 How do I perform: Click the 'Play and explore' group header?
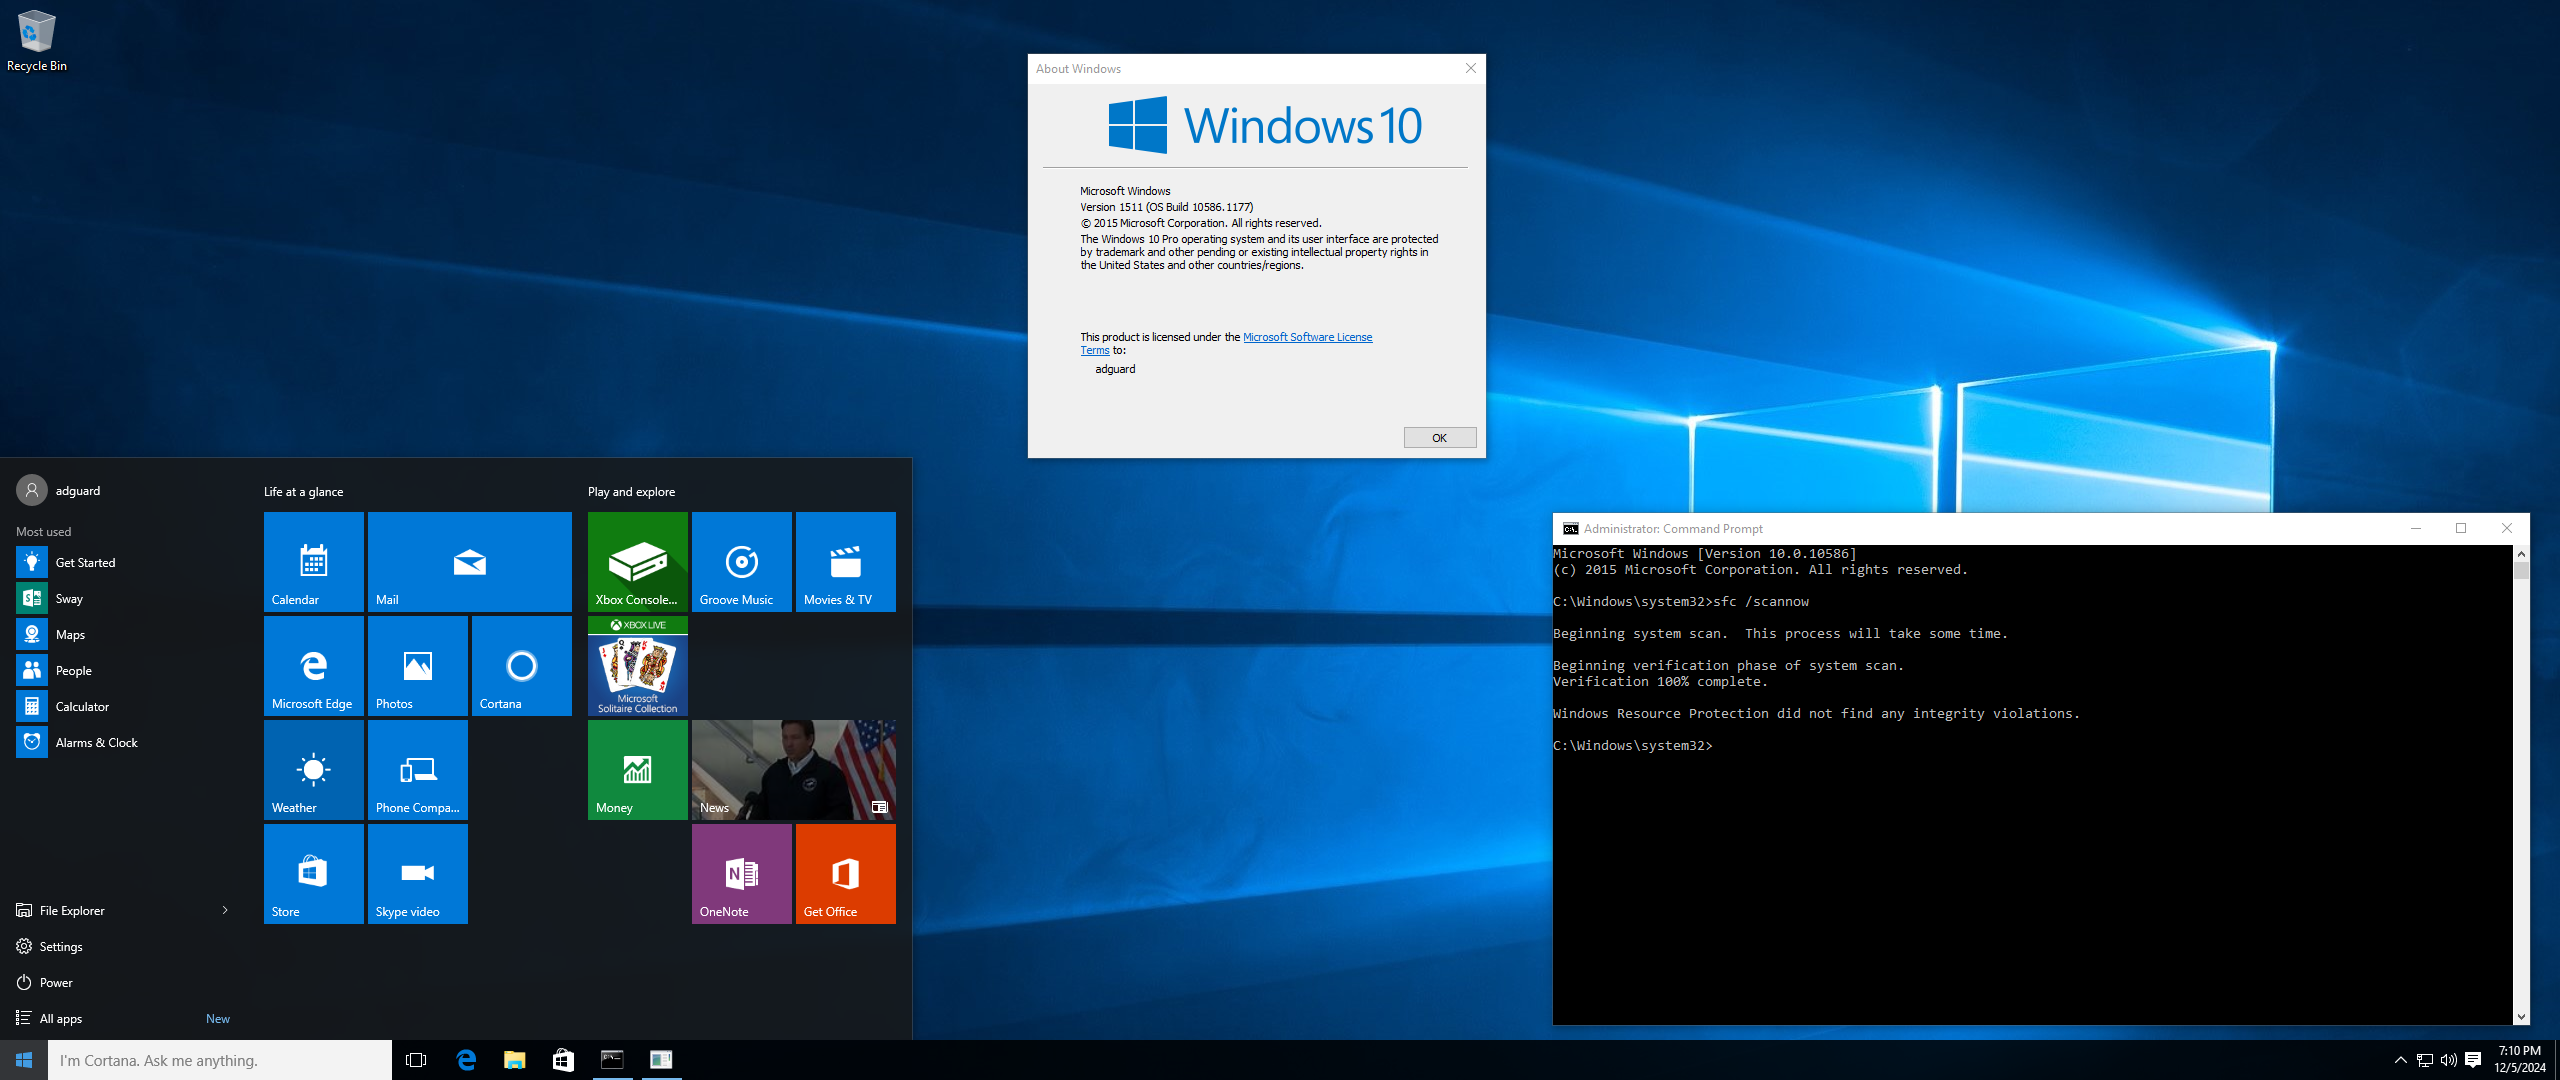(x=631, y=492)
